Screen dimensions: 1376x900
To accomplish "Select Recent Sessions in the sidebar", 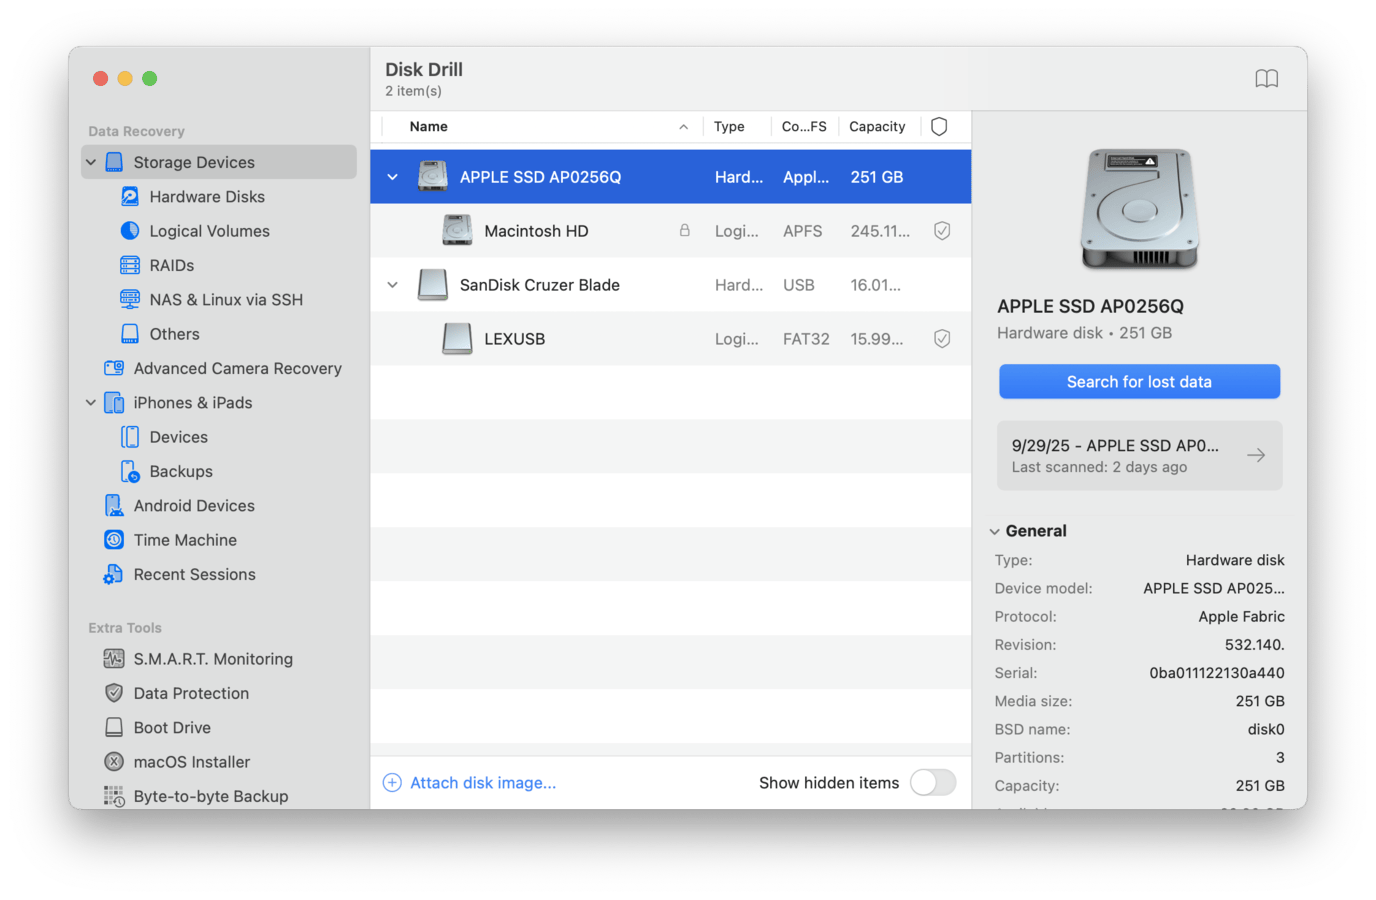I will click(x=194, y=574).
